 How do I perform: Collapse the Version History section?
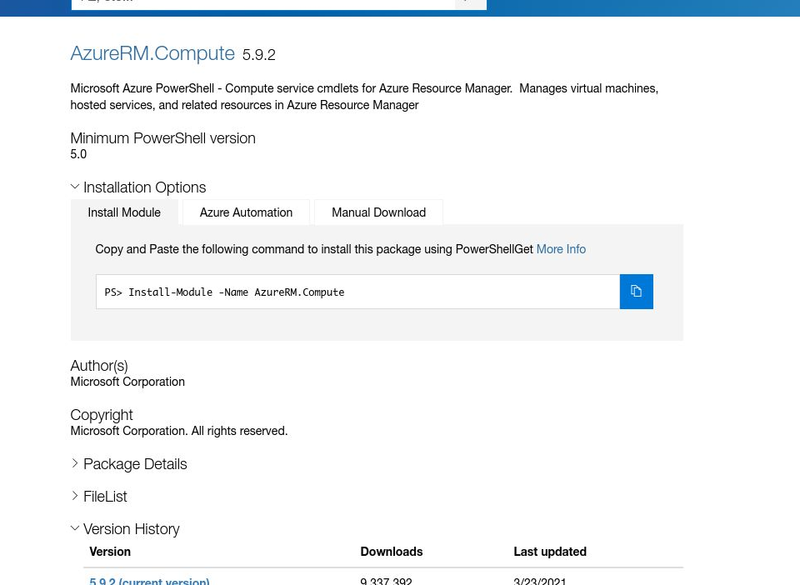[125, 529]
